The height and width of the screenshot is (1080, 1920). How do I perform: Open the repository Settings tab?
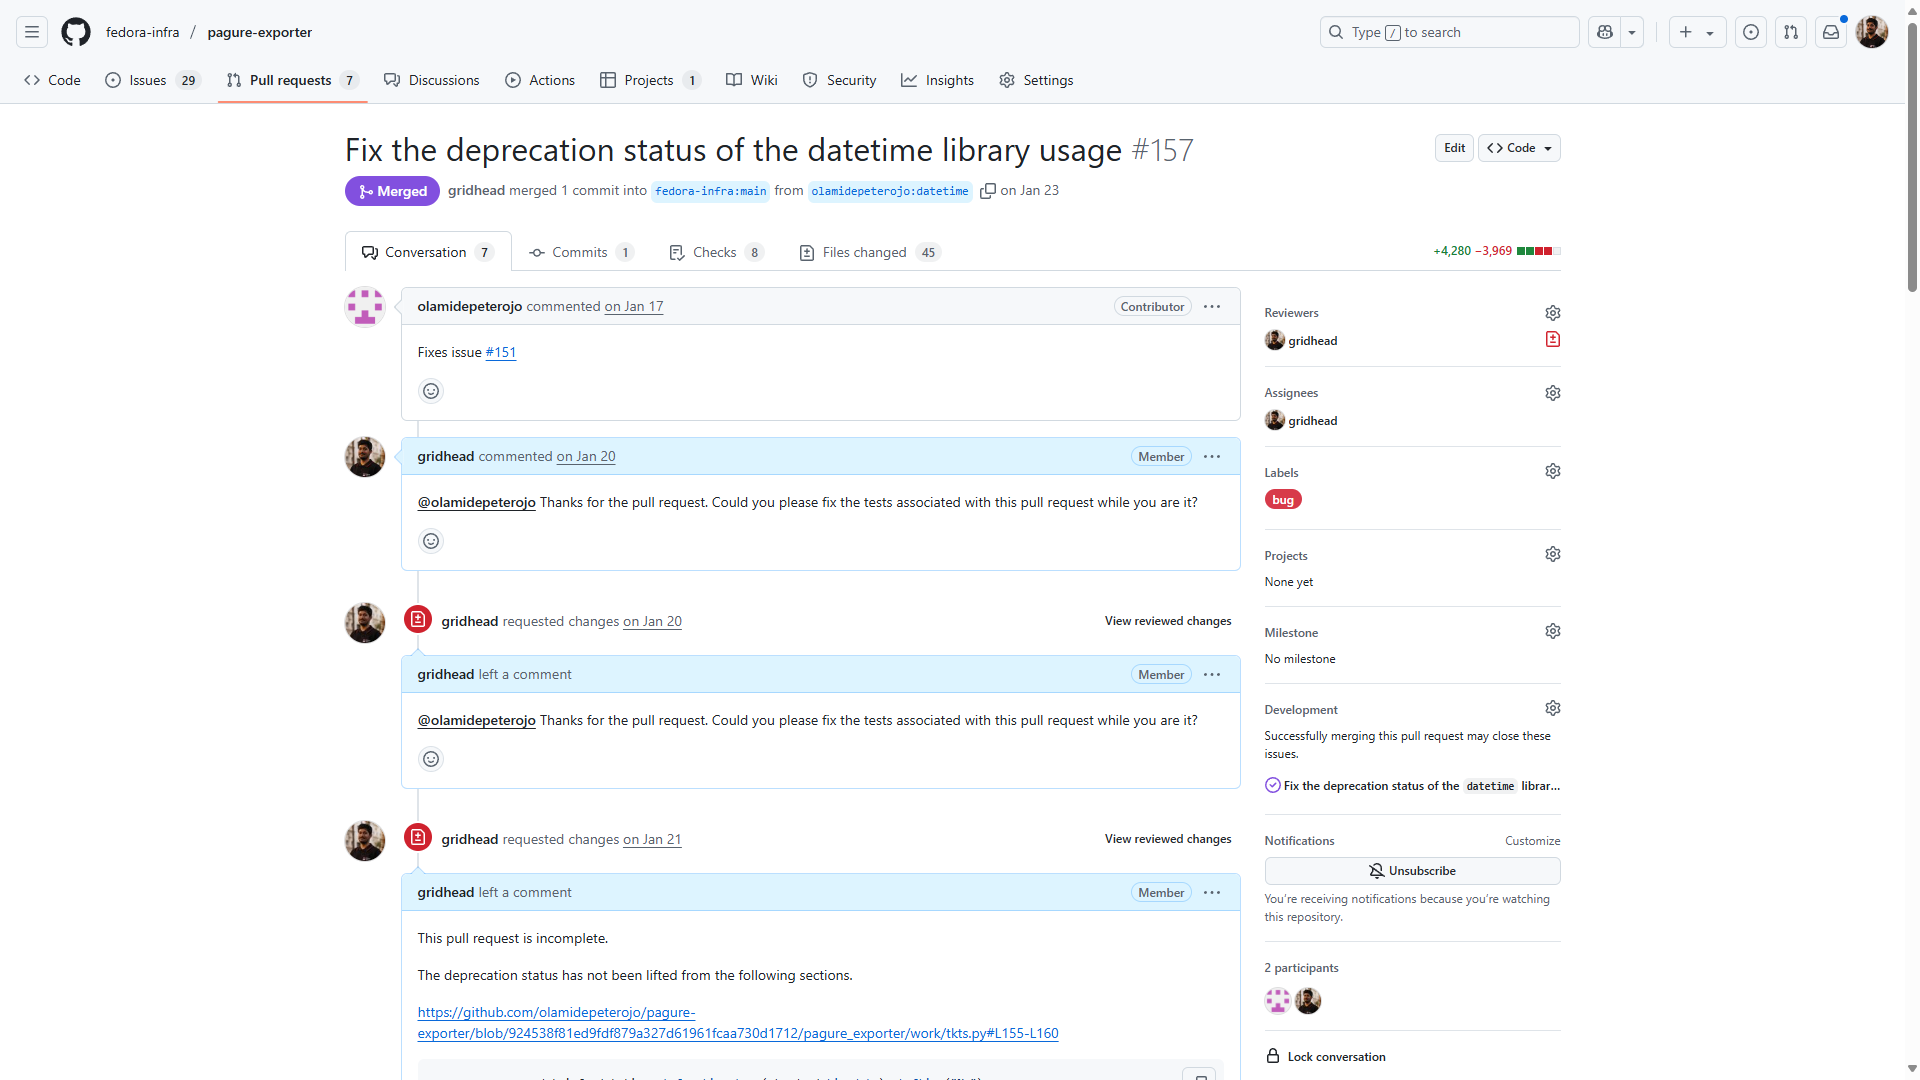1036,80
